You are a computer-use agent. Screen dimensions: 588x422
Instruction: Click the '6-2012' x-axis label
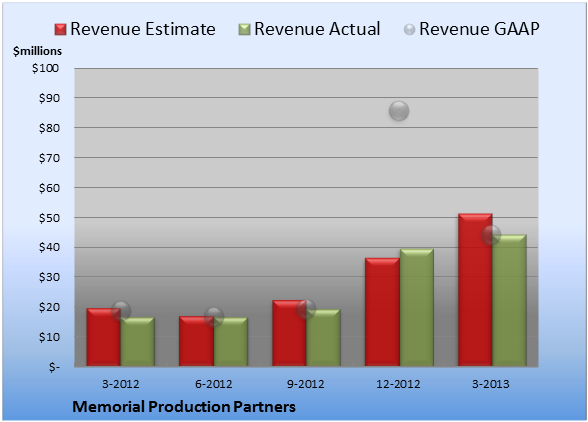tap(213, 384)
